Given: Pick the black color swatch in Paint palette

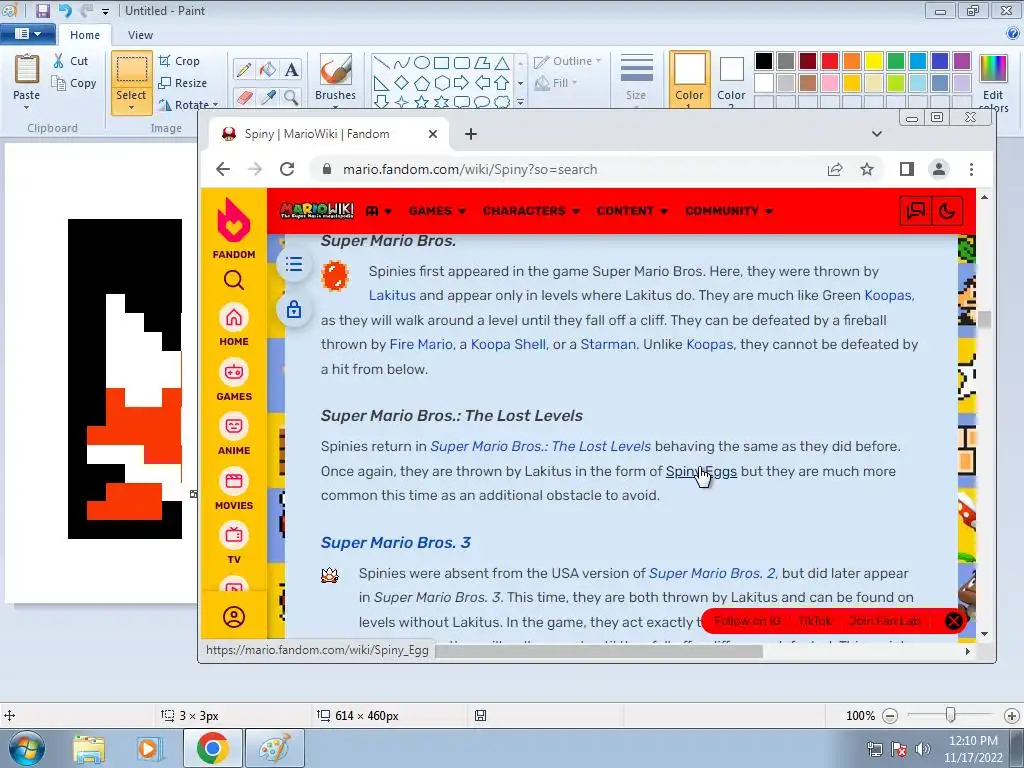Looking at the screenshot, I should pos(763,61).
